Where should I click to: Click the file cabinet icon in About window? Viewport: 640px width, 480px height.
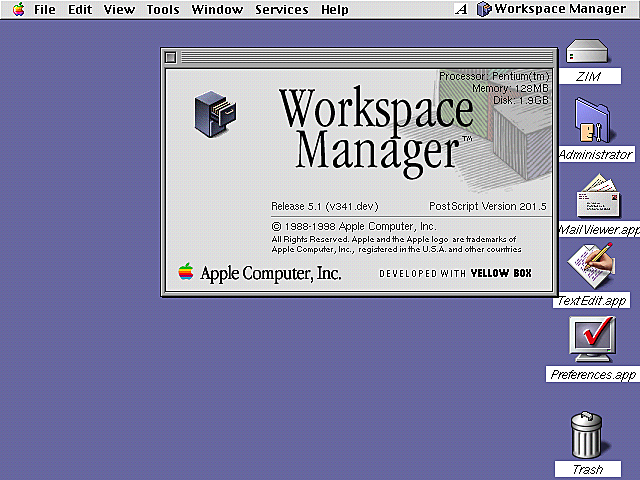coord(215,114)
